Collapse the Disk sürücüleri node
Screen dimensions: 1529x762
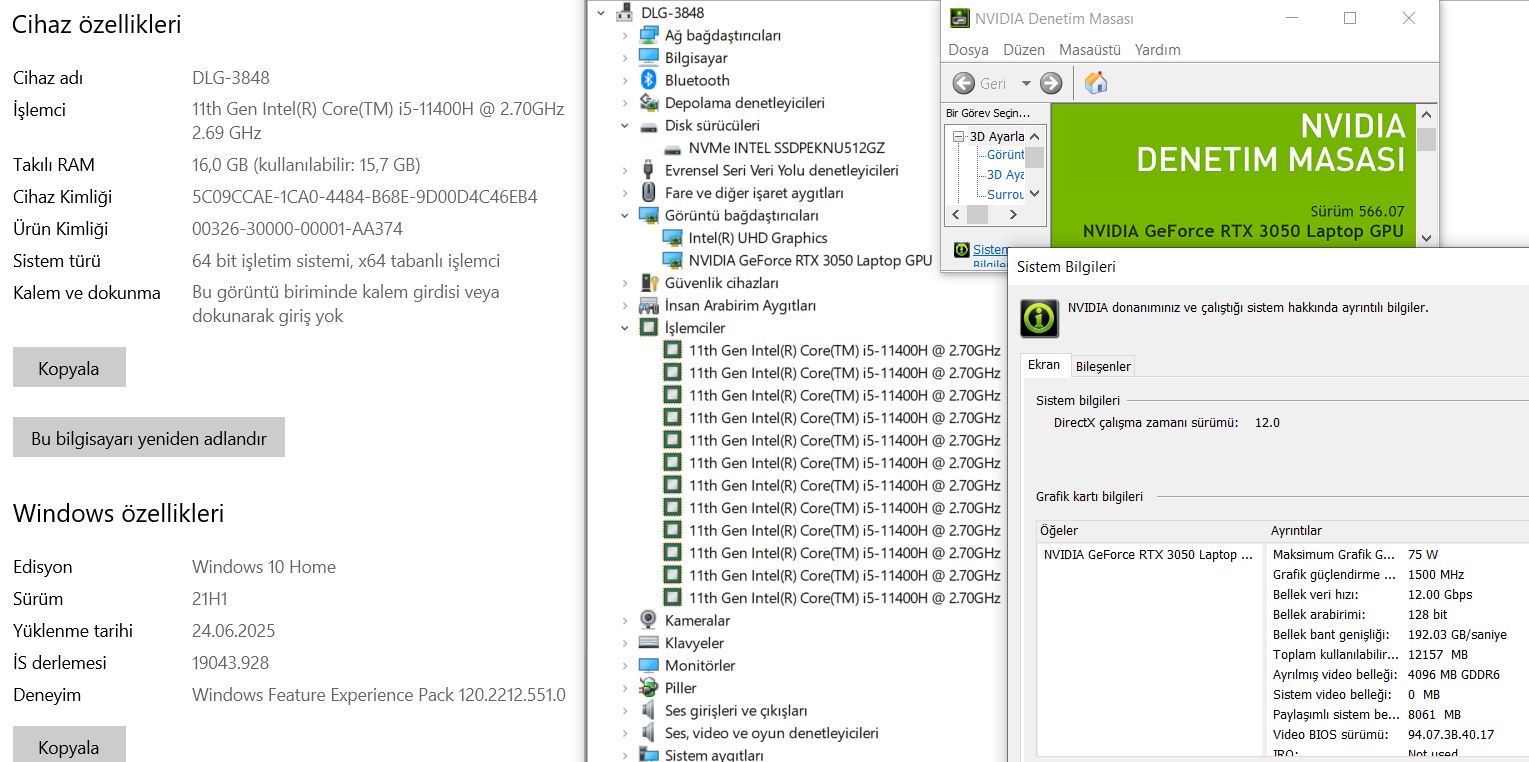(x=625, y=125)
